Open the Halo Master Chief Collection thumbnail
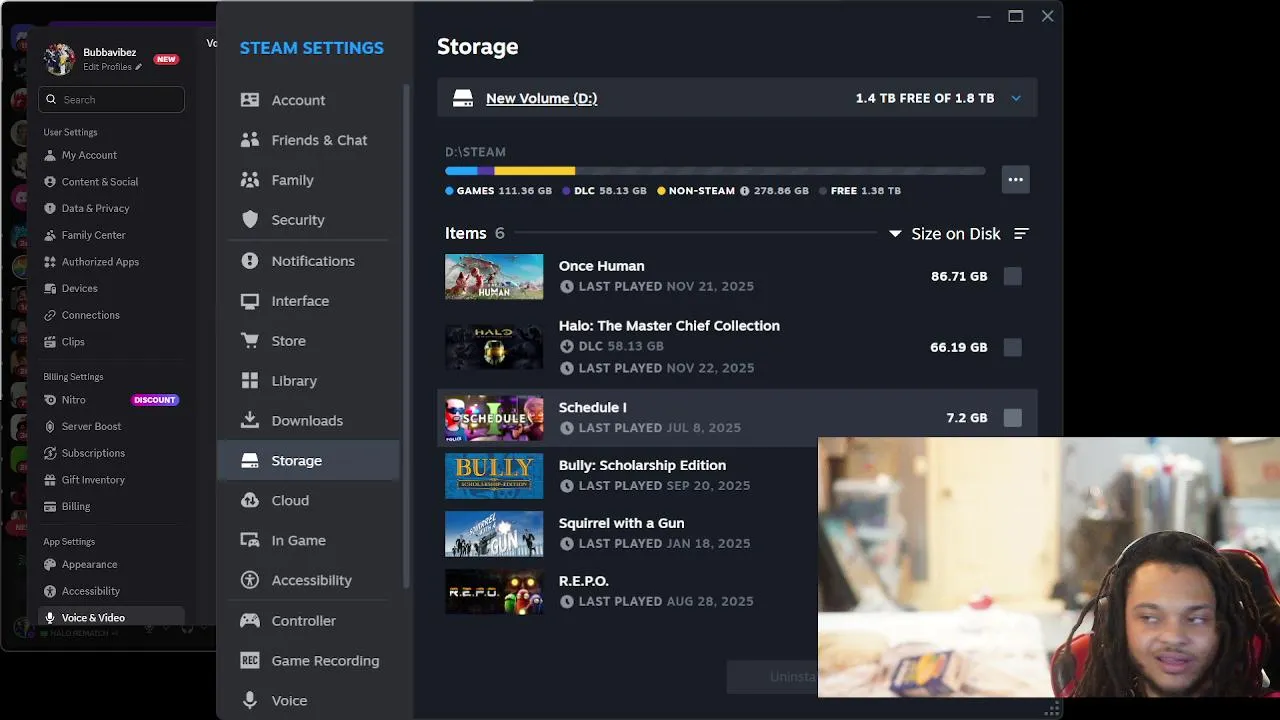 point(494,347)
